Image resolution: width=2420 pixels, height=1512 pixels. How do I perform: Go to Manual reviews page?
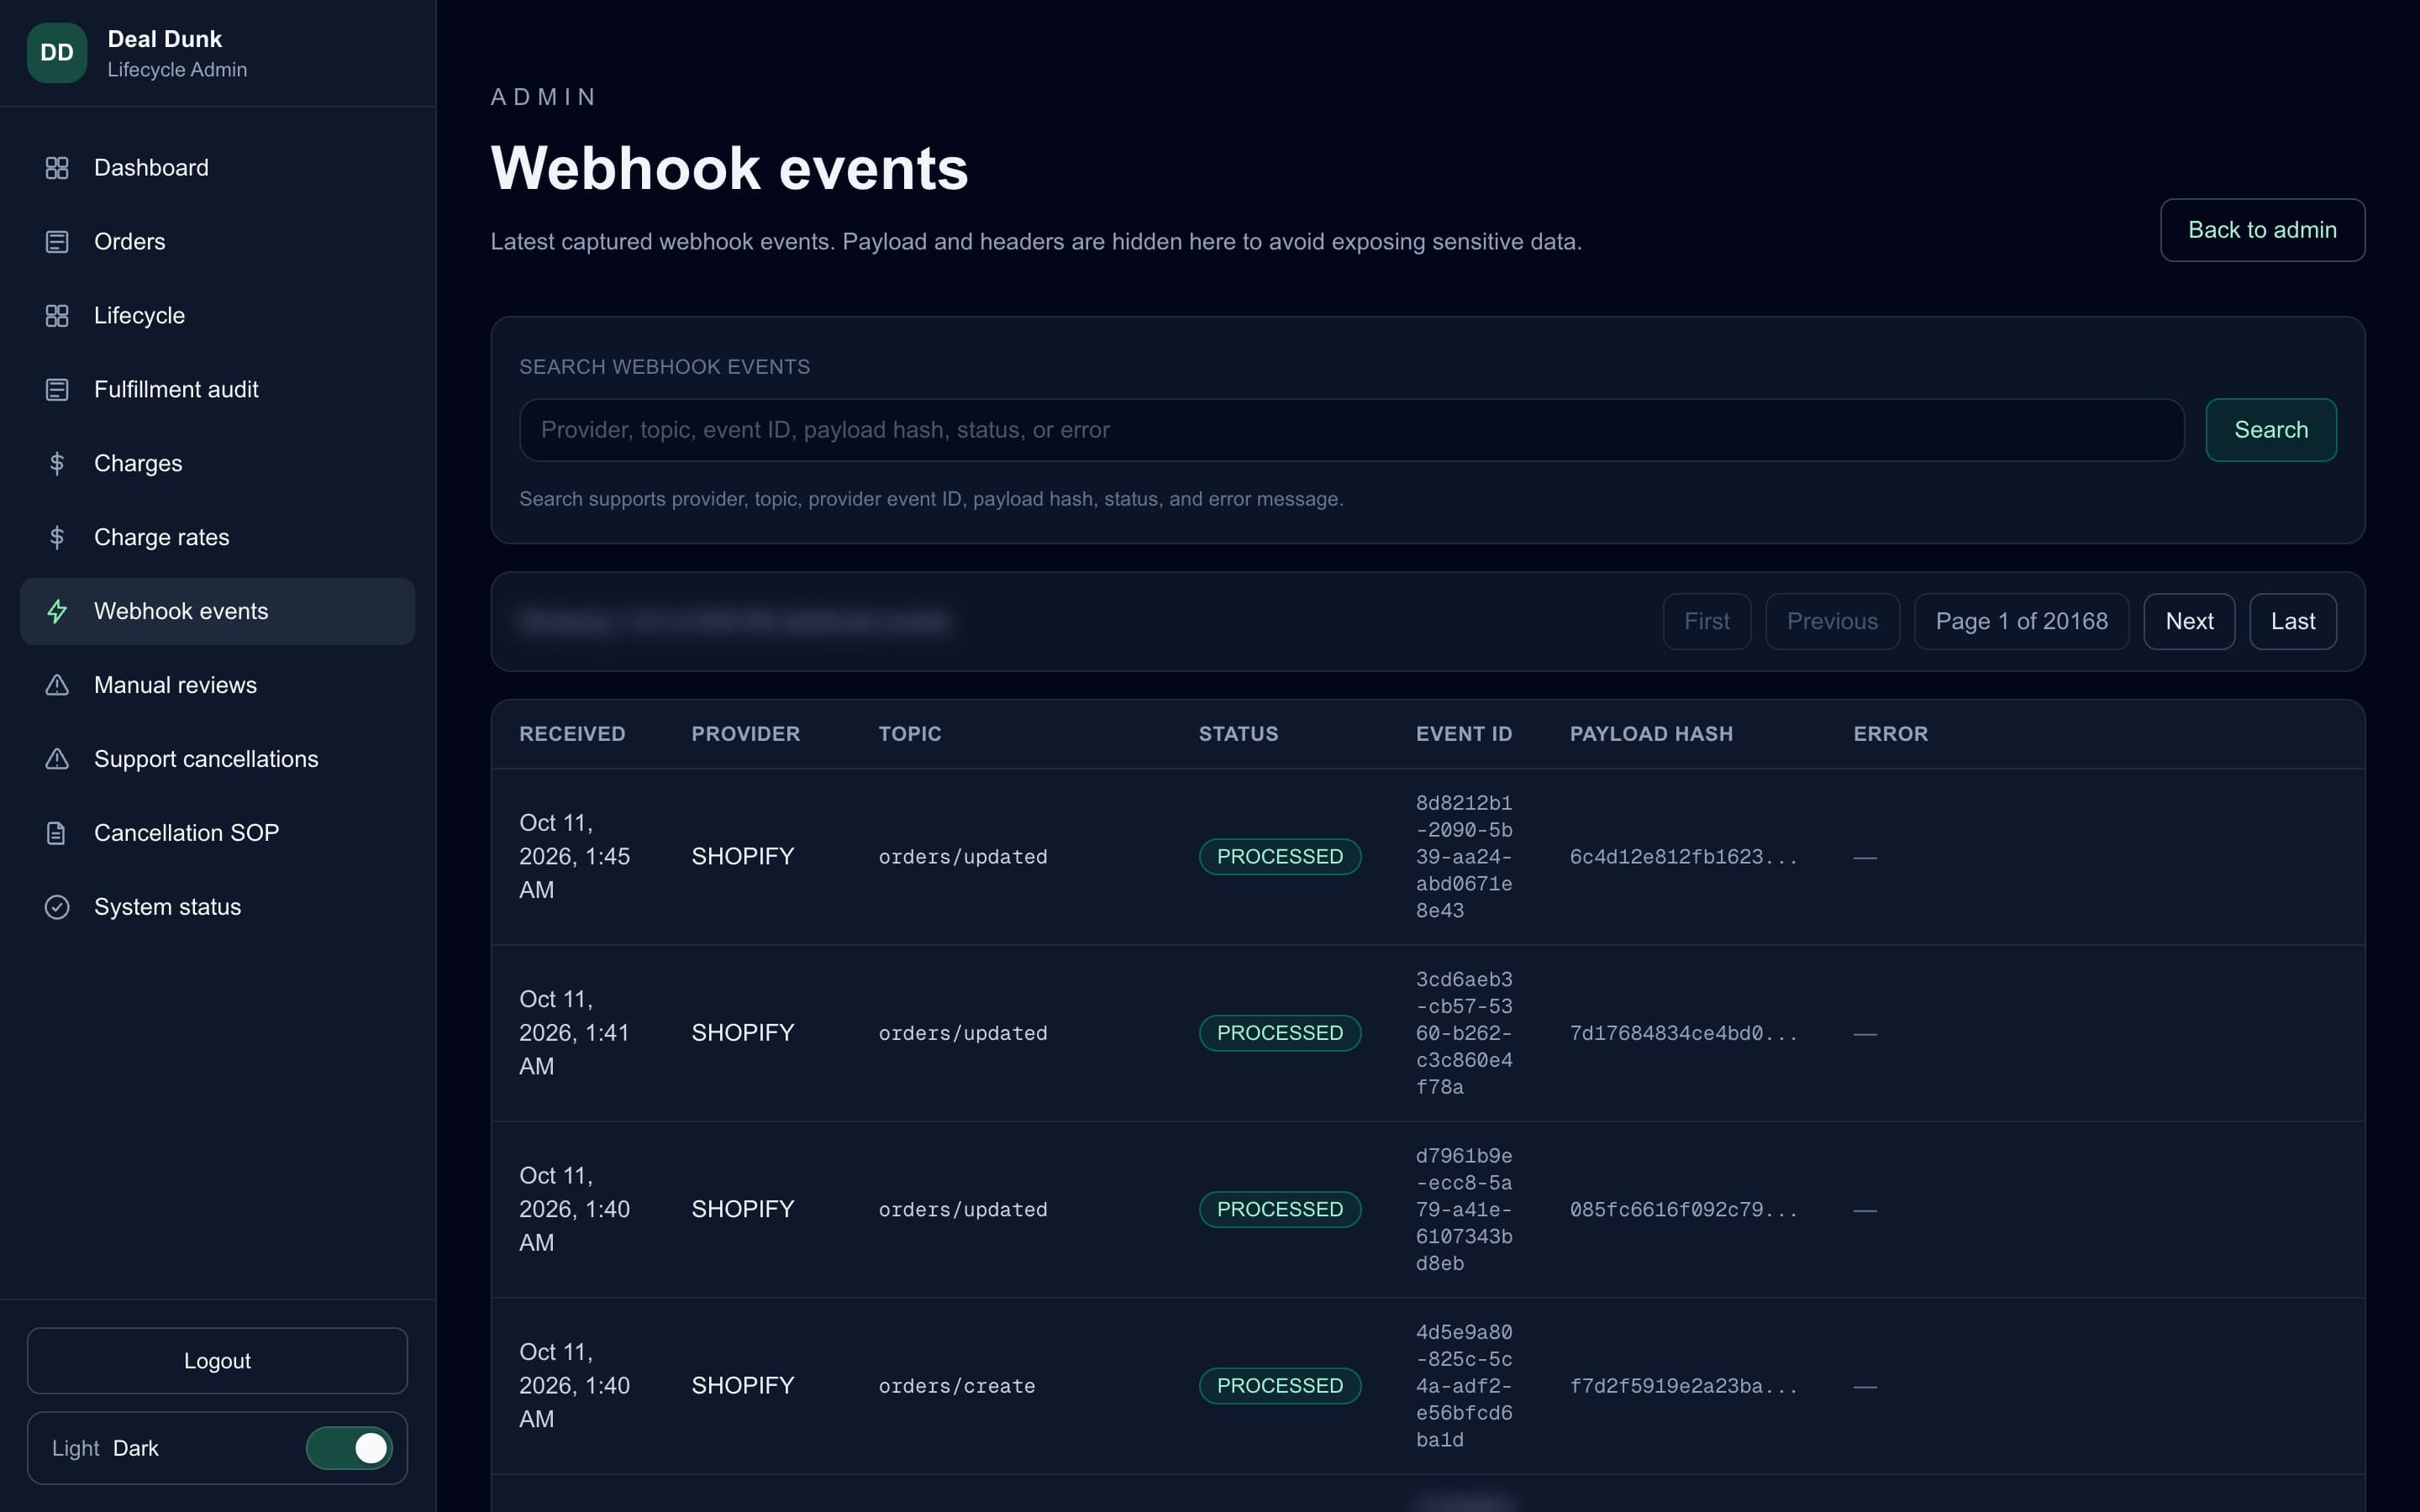coord(217,686)
